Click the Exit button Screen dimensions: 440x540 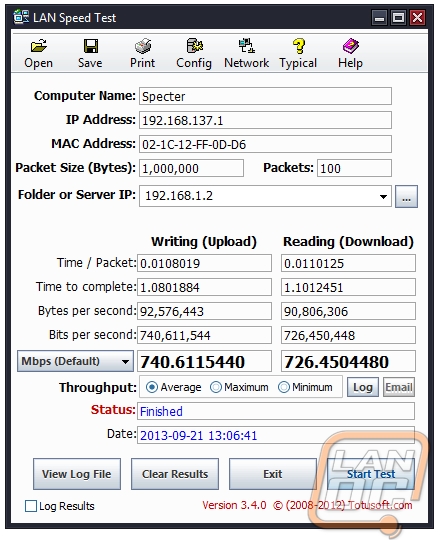(273, 474)
